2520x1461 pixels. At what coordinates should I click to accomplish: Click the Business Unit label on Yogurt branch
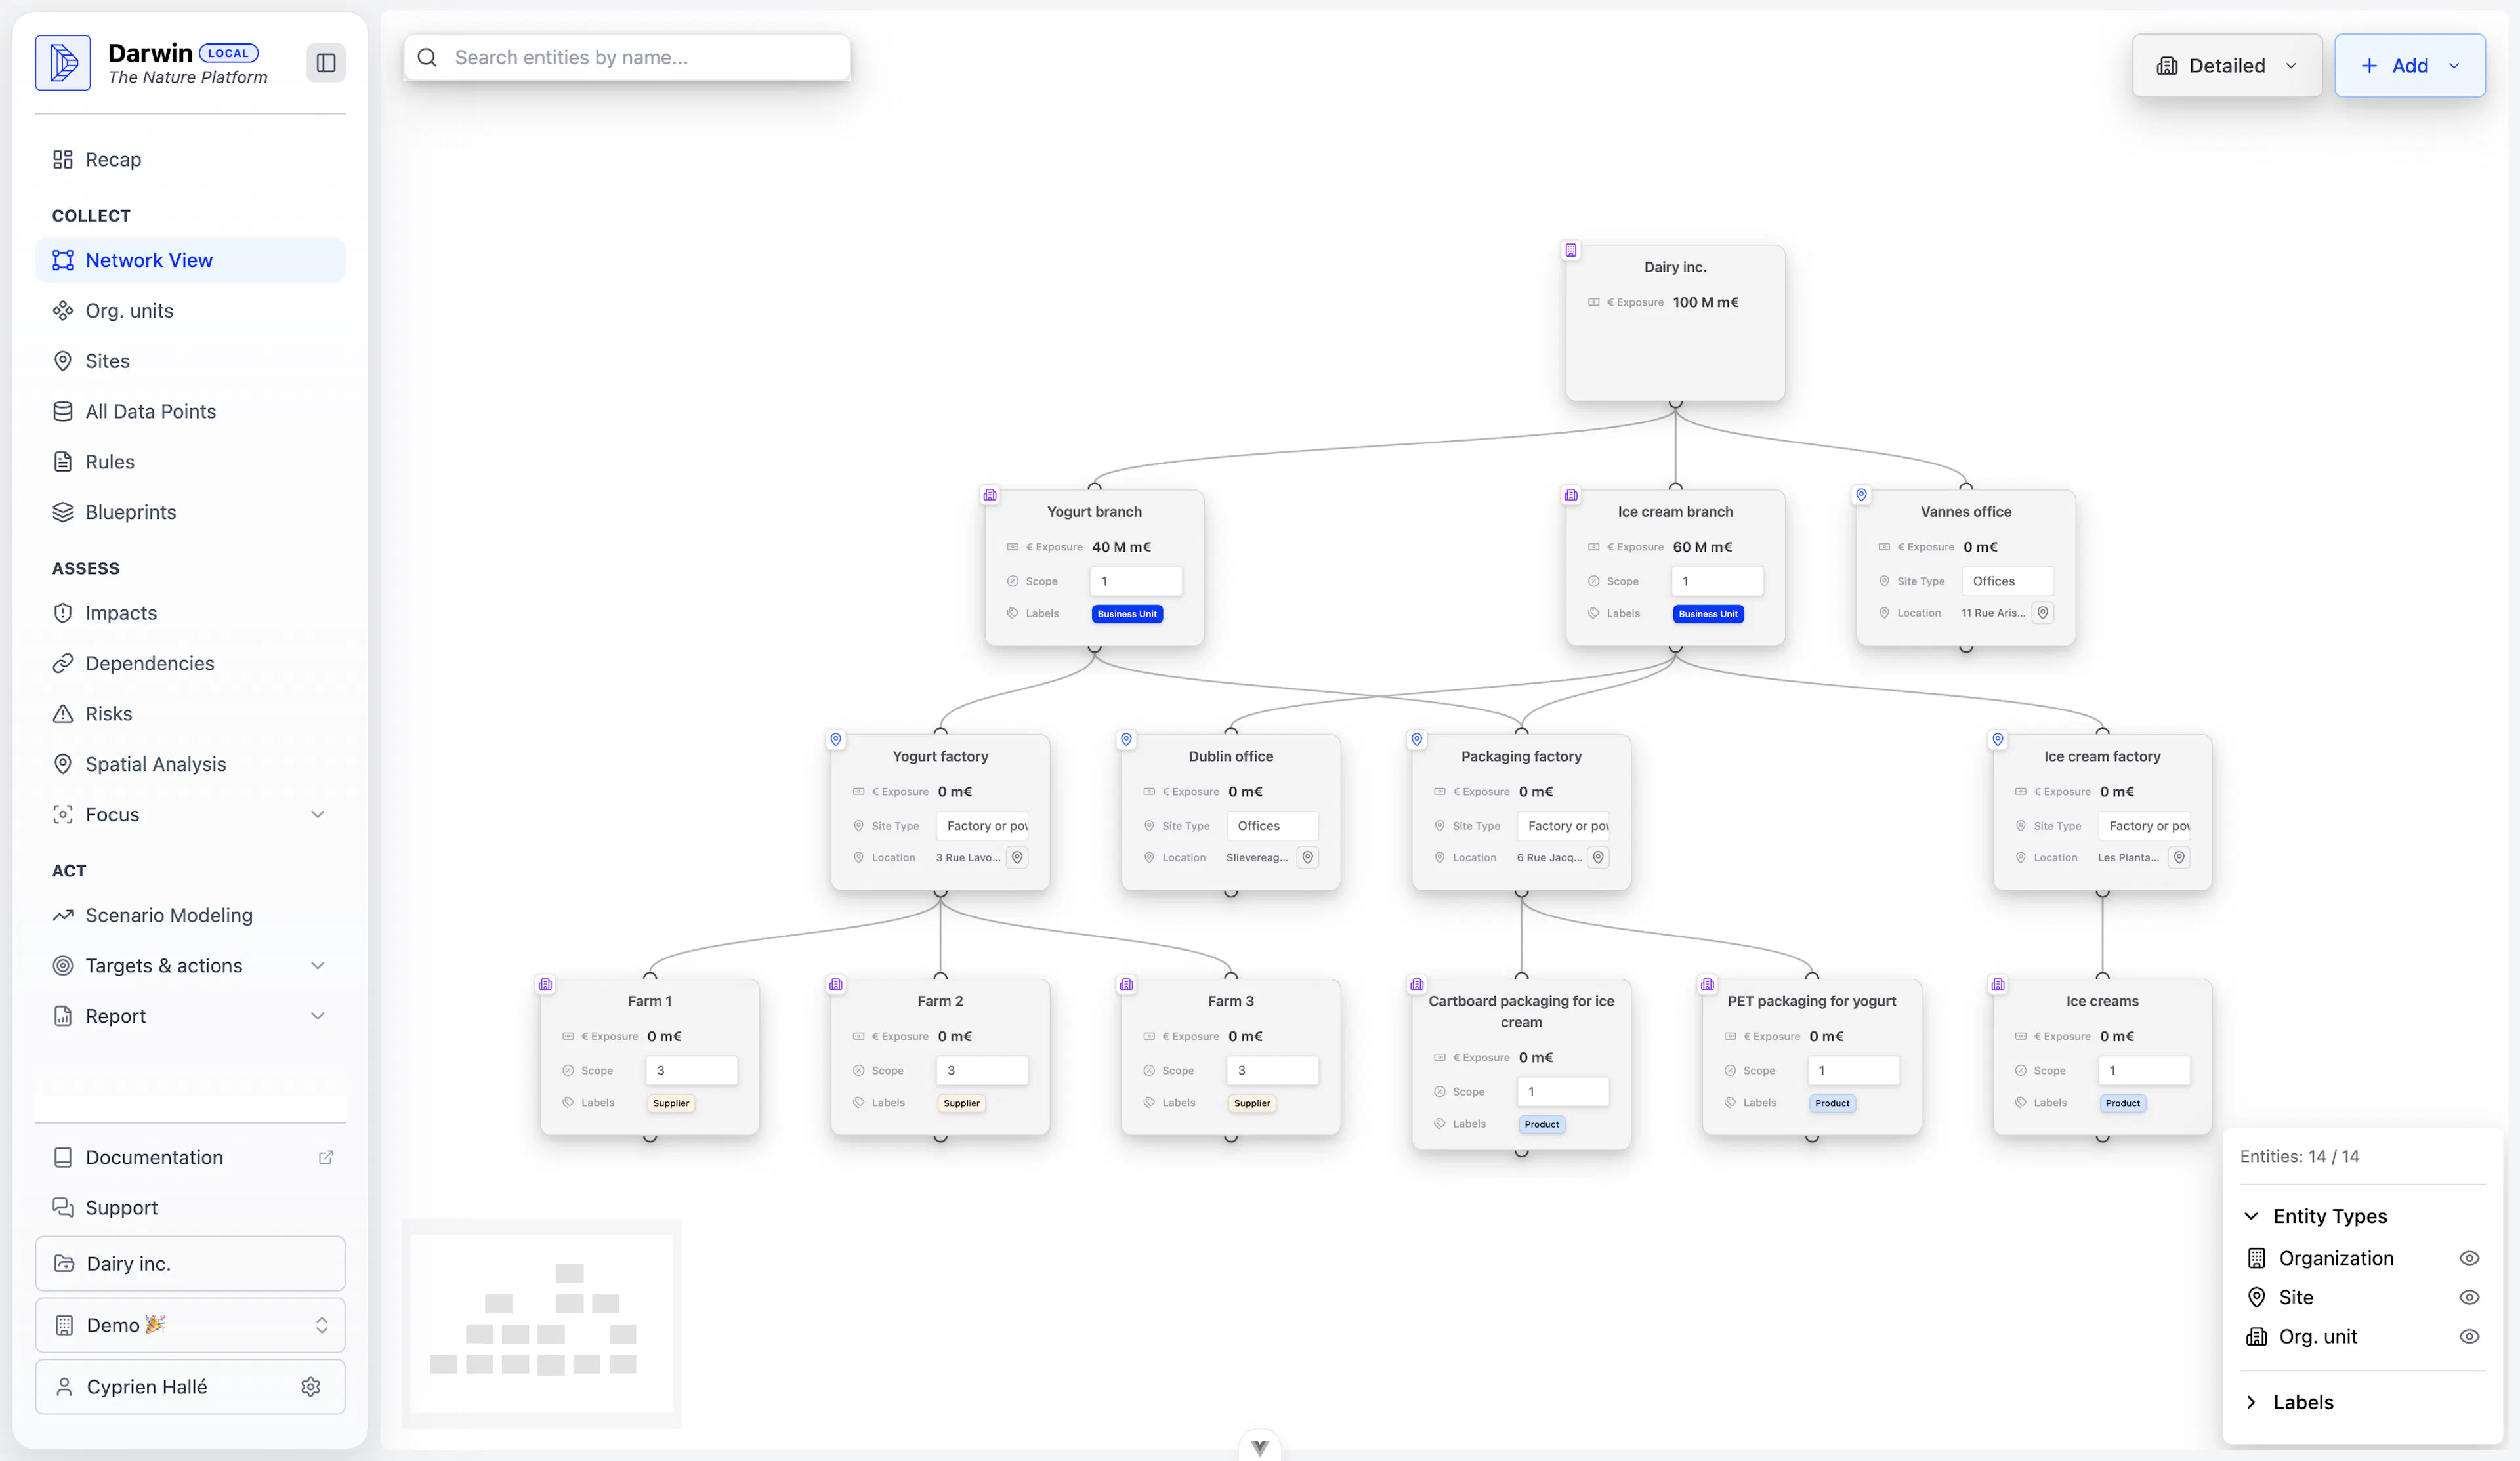click(x=1126, y=614)
